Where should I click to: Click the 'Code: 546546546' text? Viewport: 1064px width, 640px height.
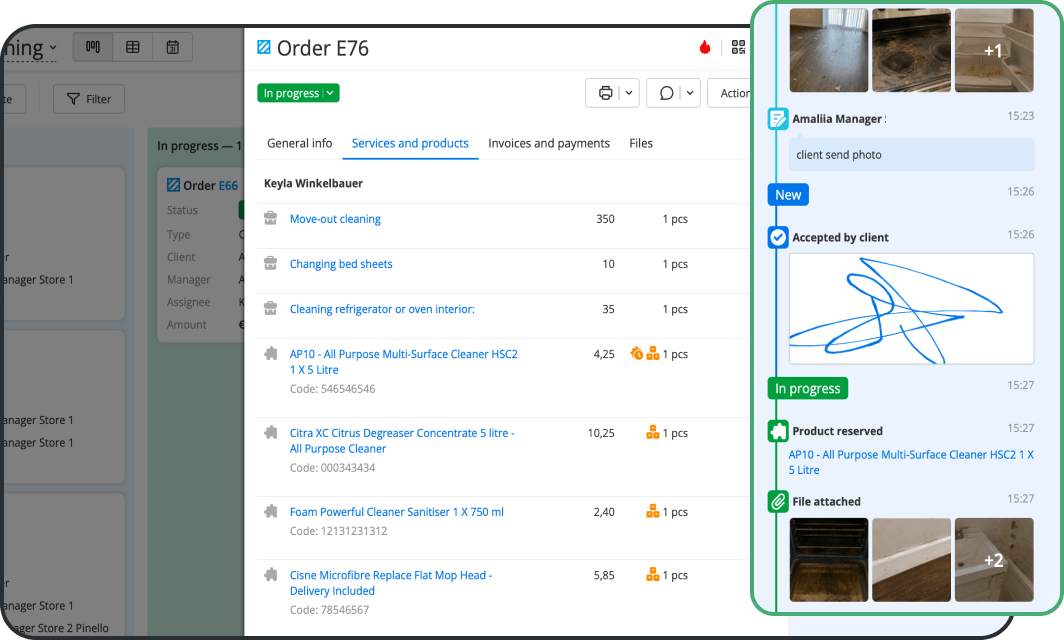[x=332, y=389]
